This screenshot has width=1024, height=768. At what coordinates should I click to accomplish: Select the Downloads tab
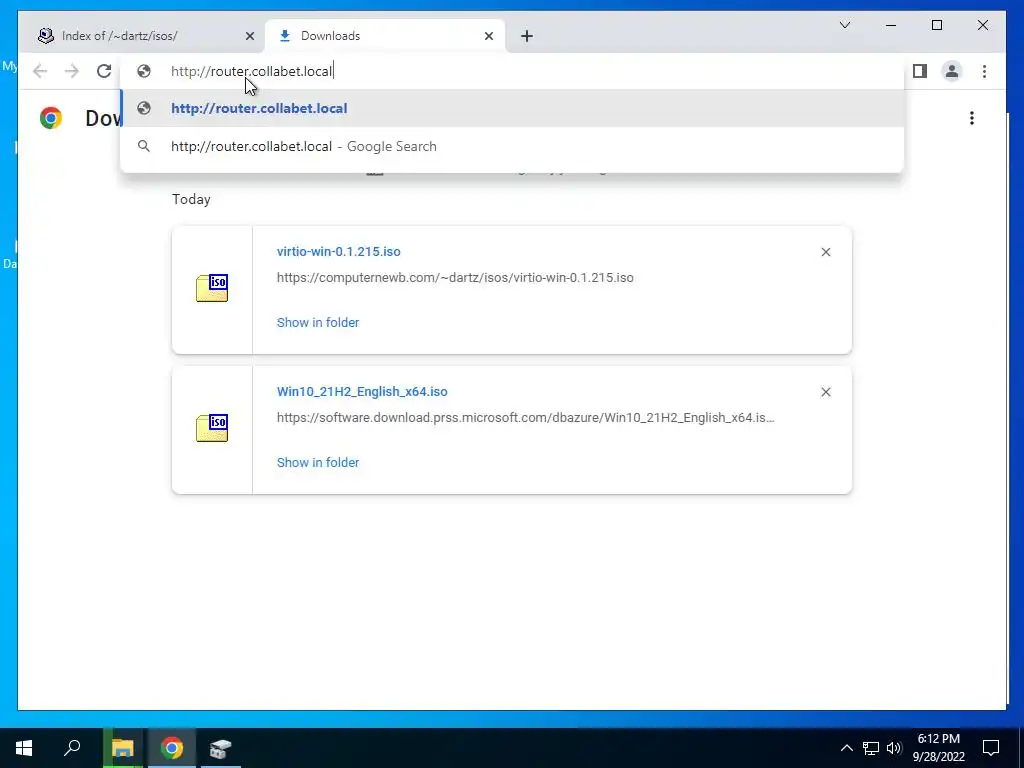[x=384, y=36]
